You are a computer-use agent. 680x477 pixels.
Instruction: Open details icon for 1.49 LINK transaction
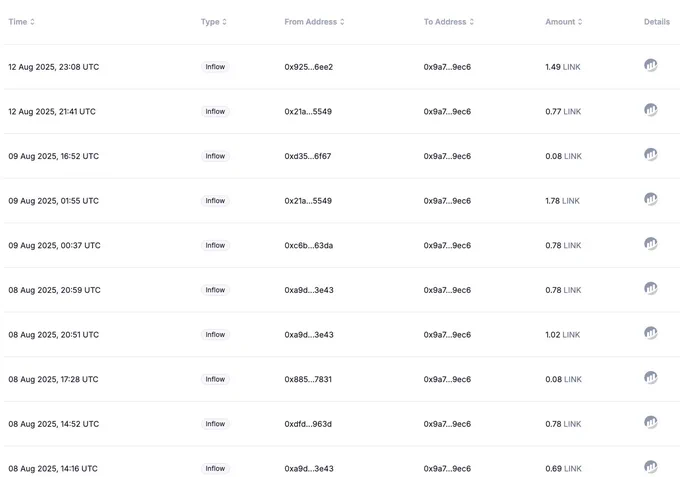point(651,65)
